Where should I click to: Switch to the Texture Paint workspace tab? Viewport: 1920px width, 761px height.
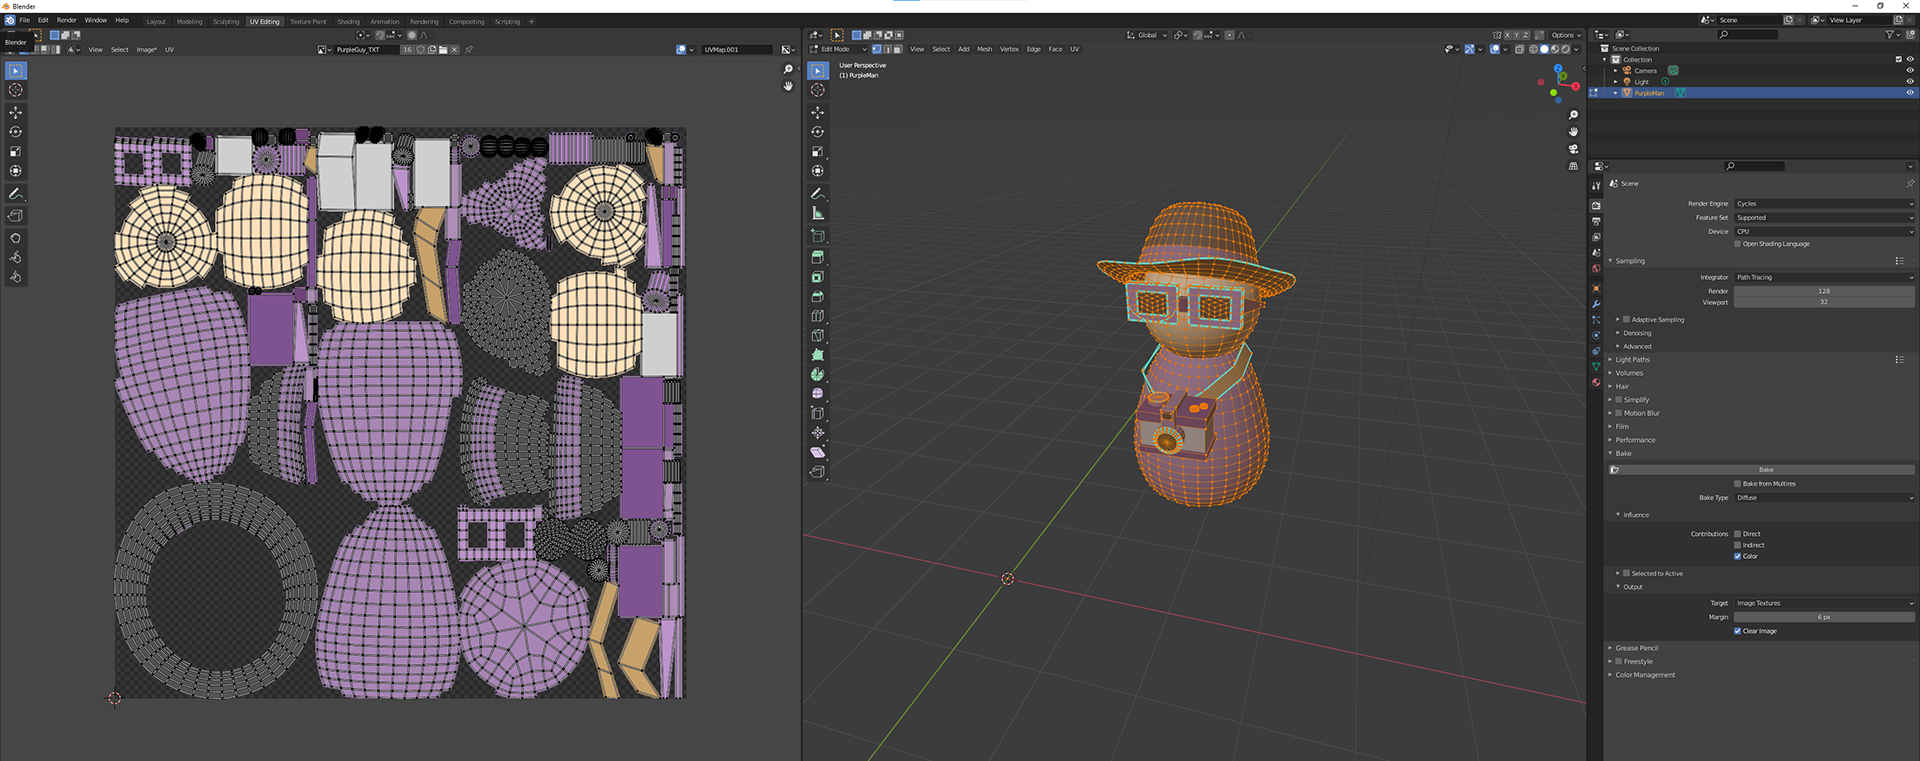[308, 21]
